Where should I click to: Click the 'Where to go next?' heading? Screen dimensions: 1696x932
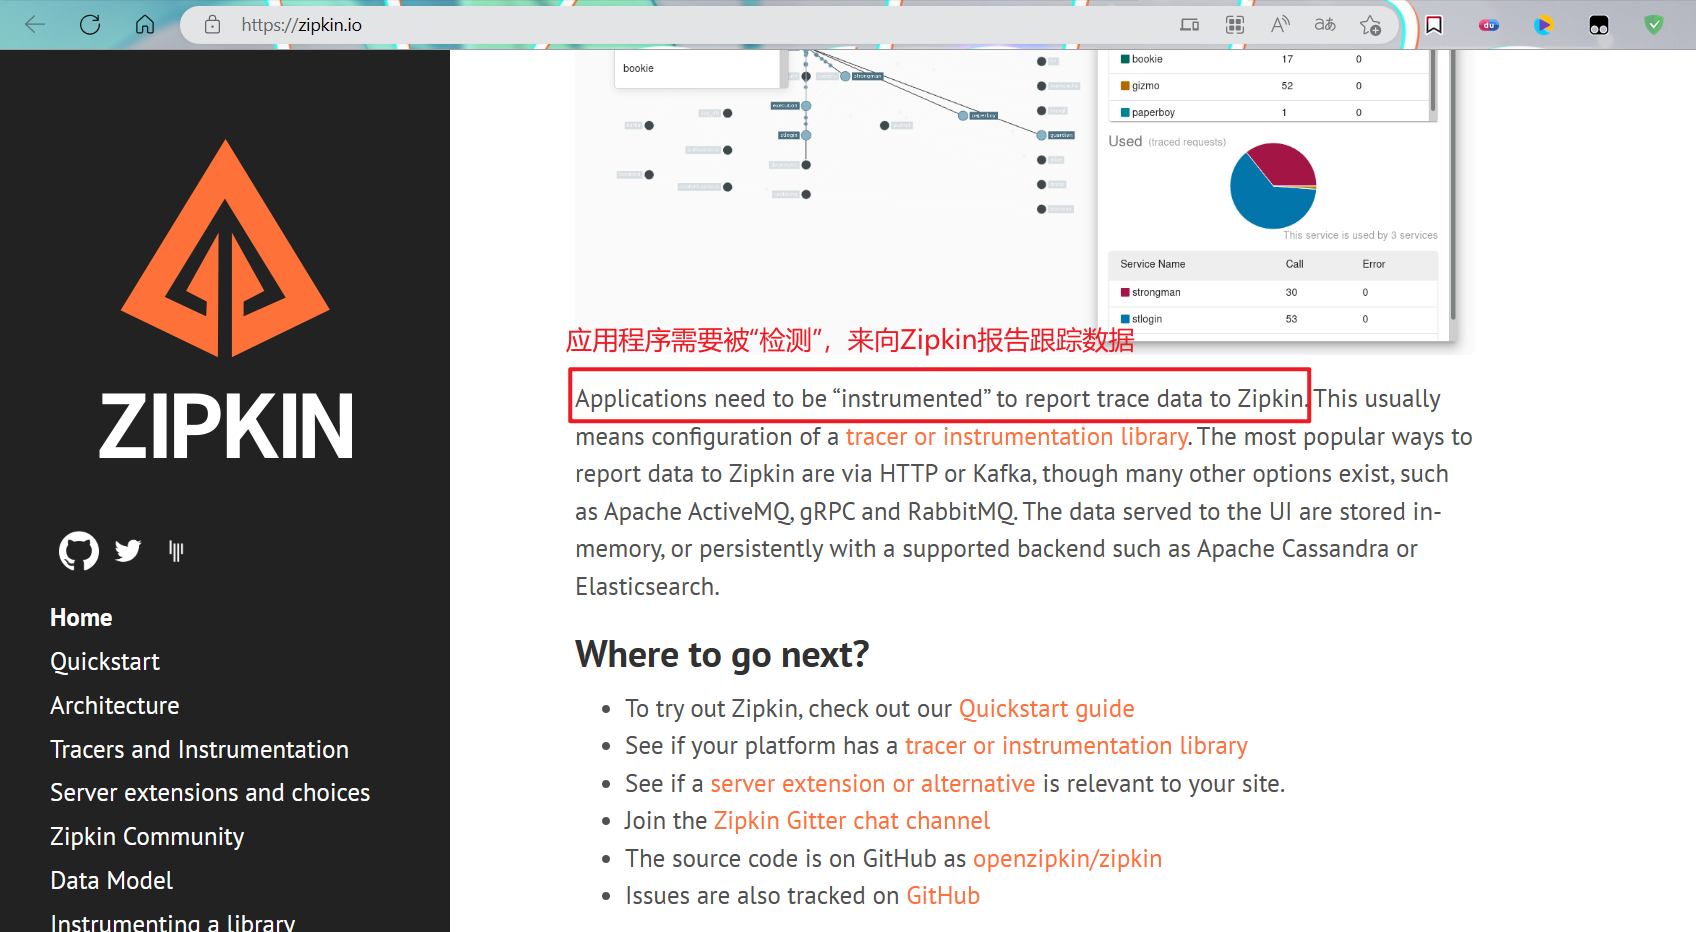click(x=722, y=655)
